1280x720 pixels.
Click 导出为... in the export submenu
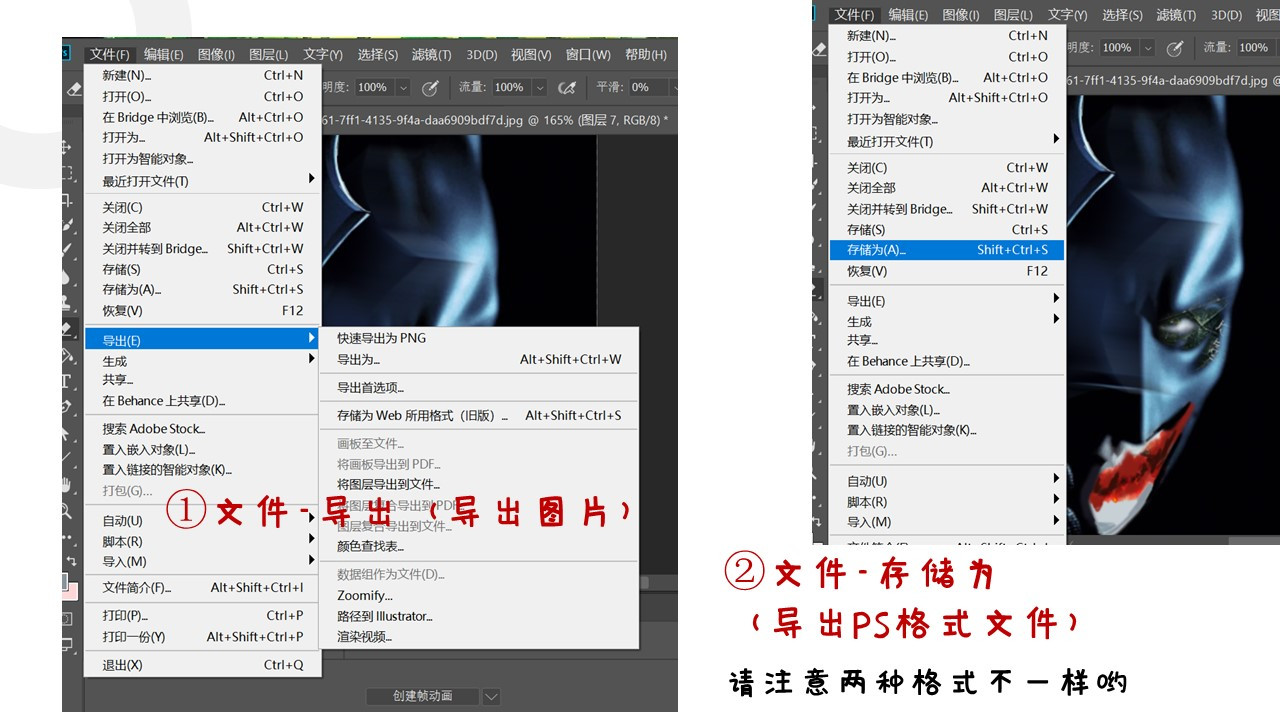point(358,360)
